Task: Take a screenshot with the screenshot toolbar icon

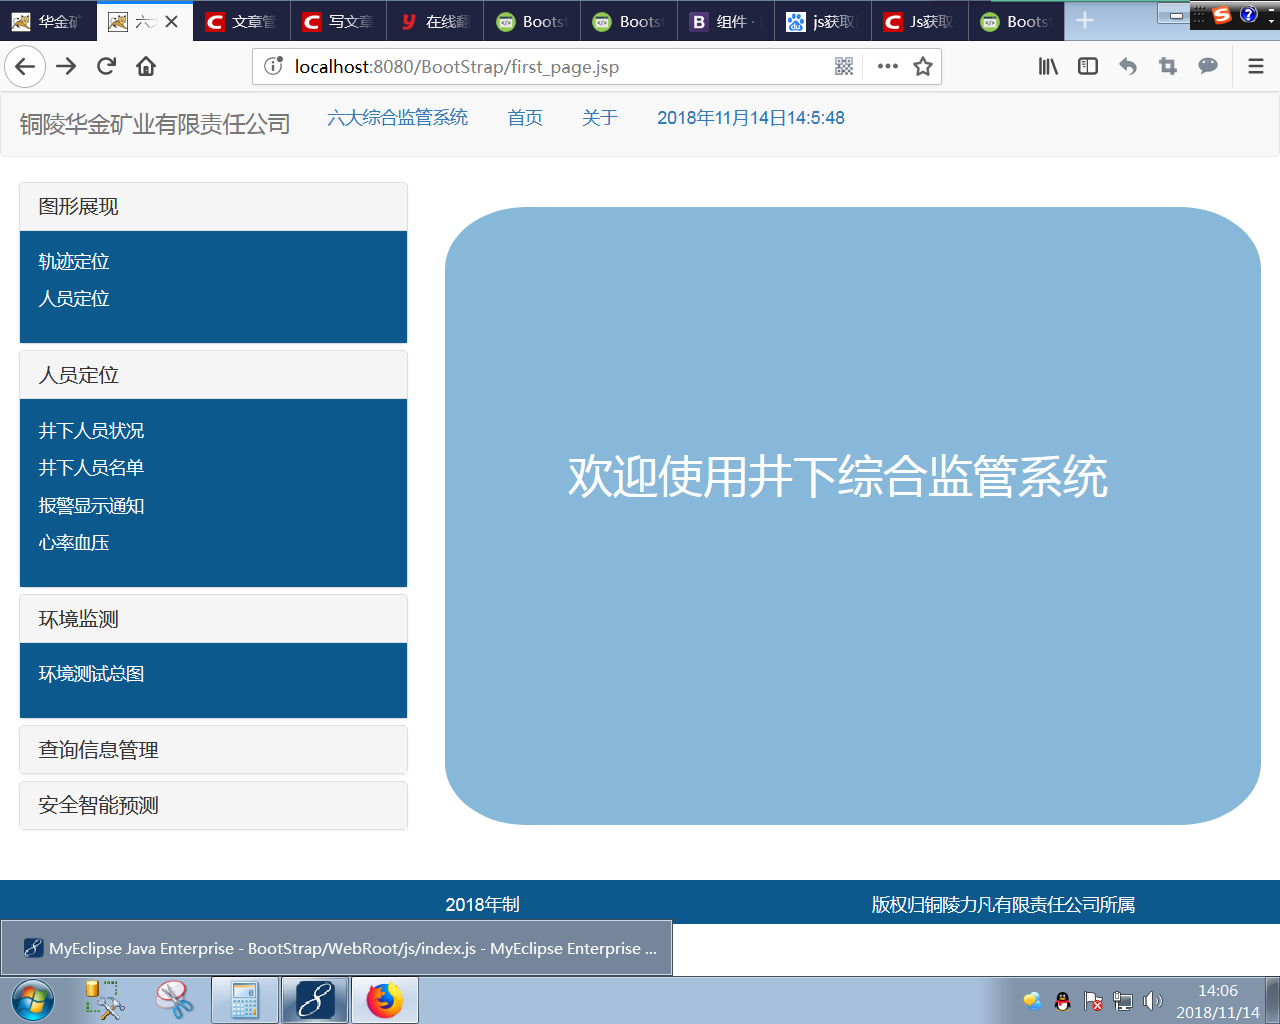Action: [1167, 66]
